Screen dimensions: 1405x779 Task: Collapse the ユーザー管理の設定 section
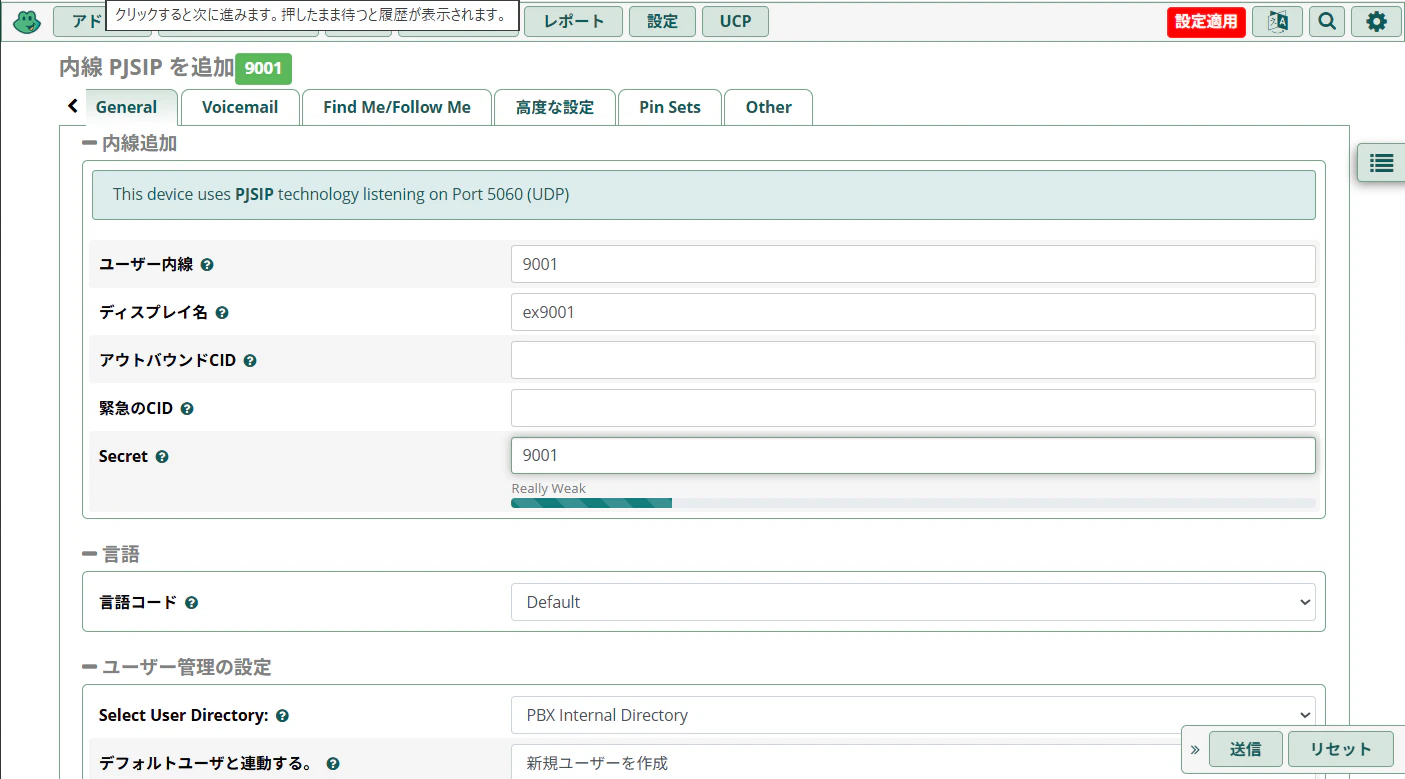pos(90,667)
